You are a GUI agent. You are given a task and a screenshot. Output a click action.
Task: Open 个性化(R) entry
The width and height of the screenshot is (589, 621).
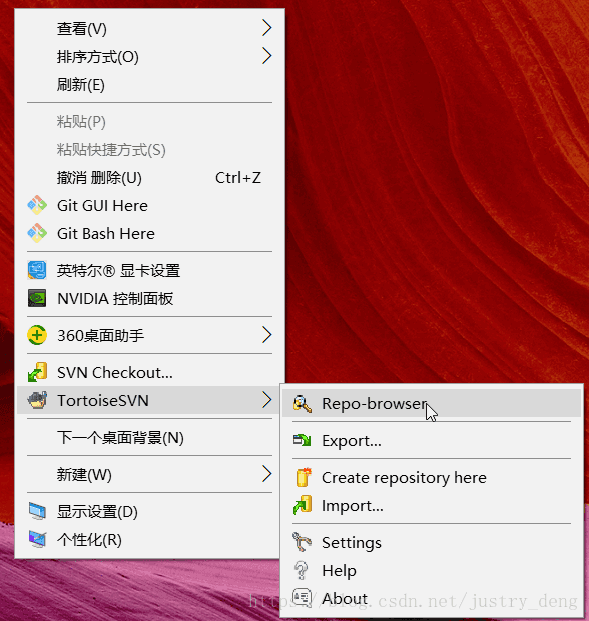pos(150,539)
